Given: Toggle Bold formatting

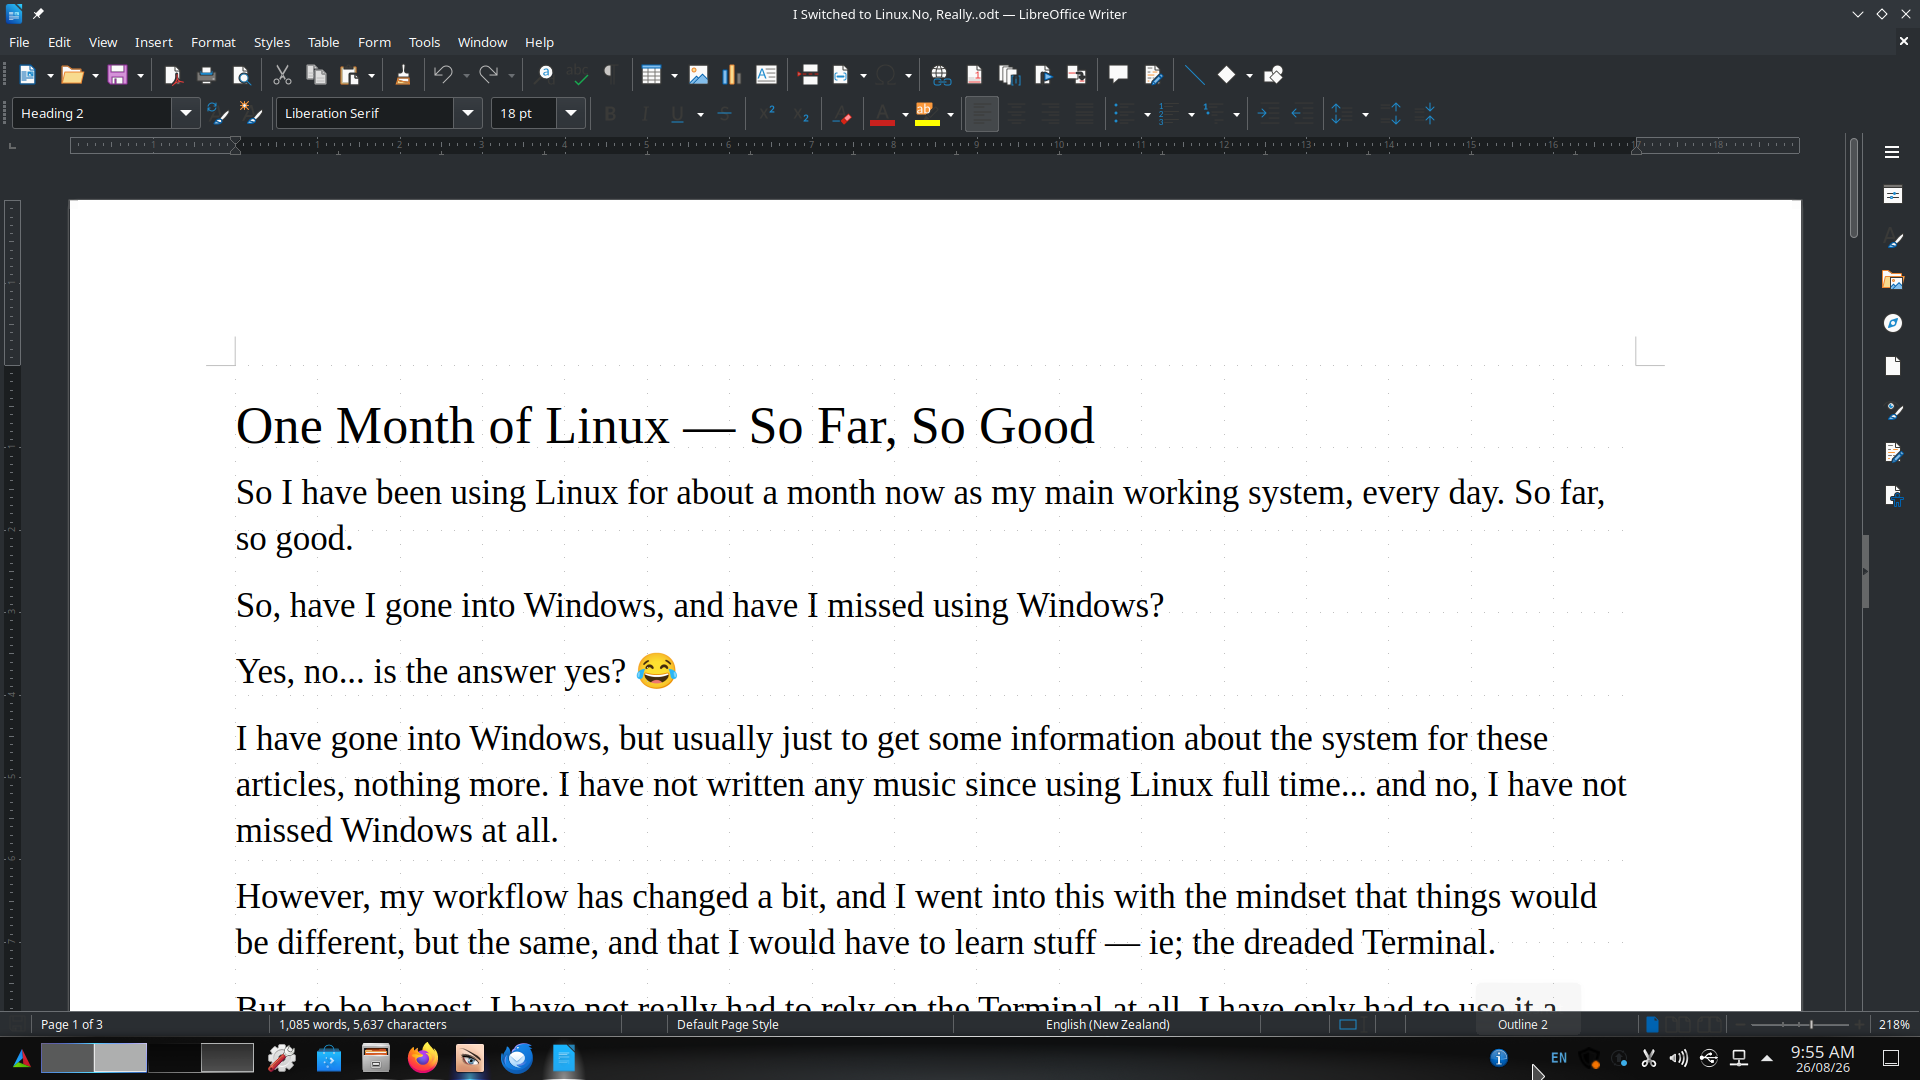Looking at the screenshot, I should point(610,114).
